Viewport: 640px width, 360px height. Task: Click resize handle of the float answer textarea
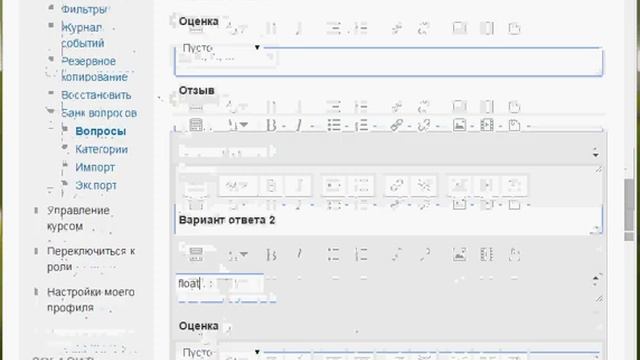[x=598, y=299]
